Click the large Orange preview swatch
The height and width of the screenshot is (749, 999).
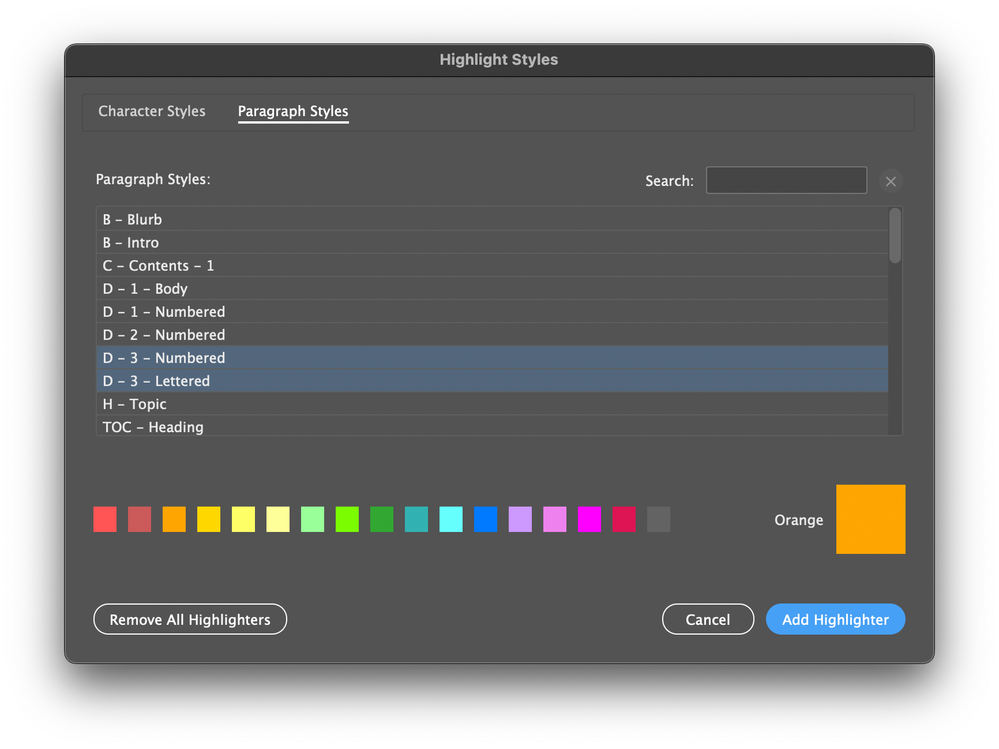870,519
